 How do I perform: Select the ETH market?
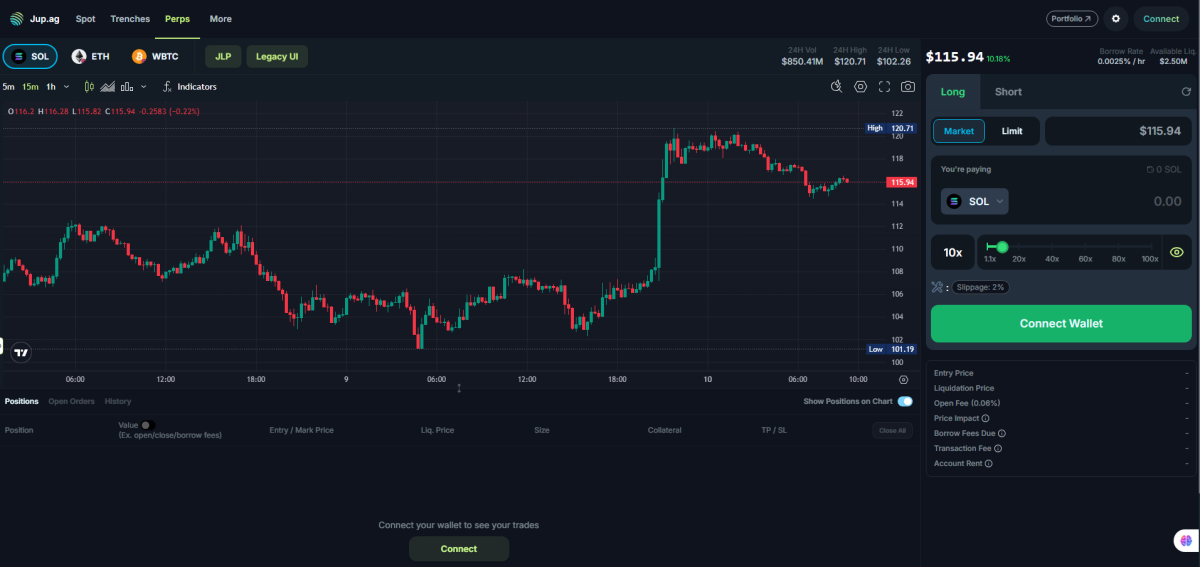click(x=90, y=57)
